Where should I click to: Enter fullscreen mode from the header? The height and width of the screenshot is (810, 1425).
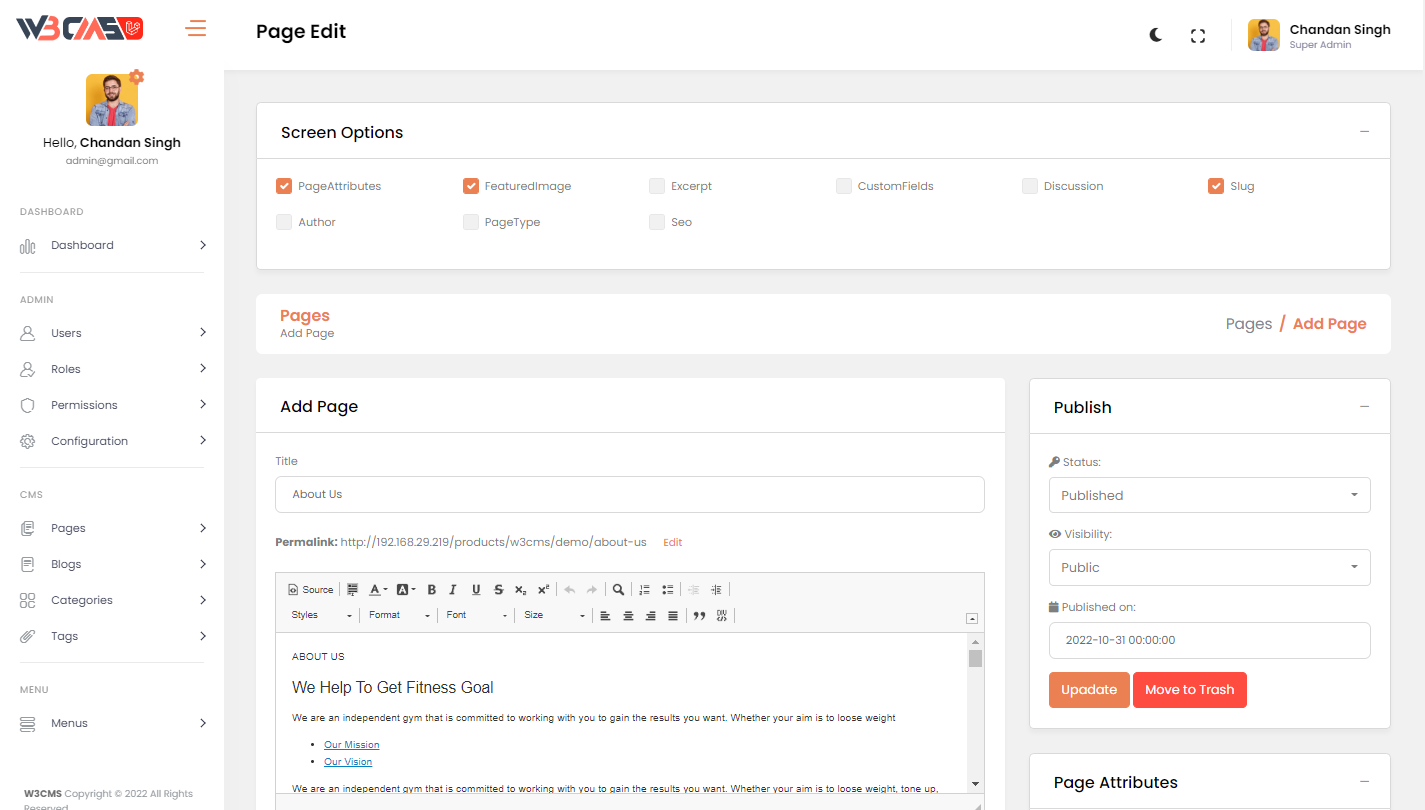tap(1197, 36)
